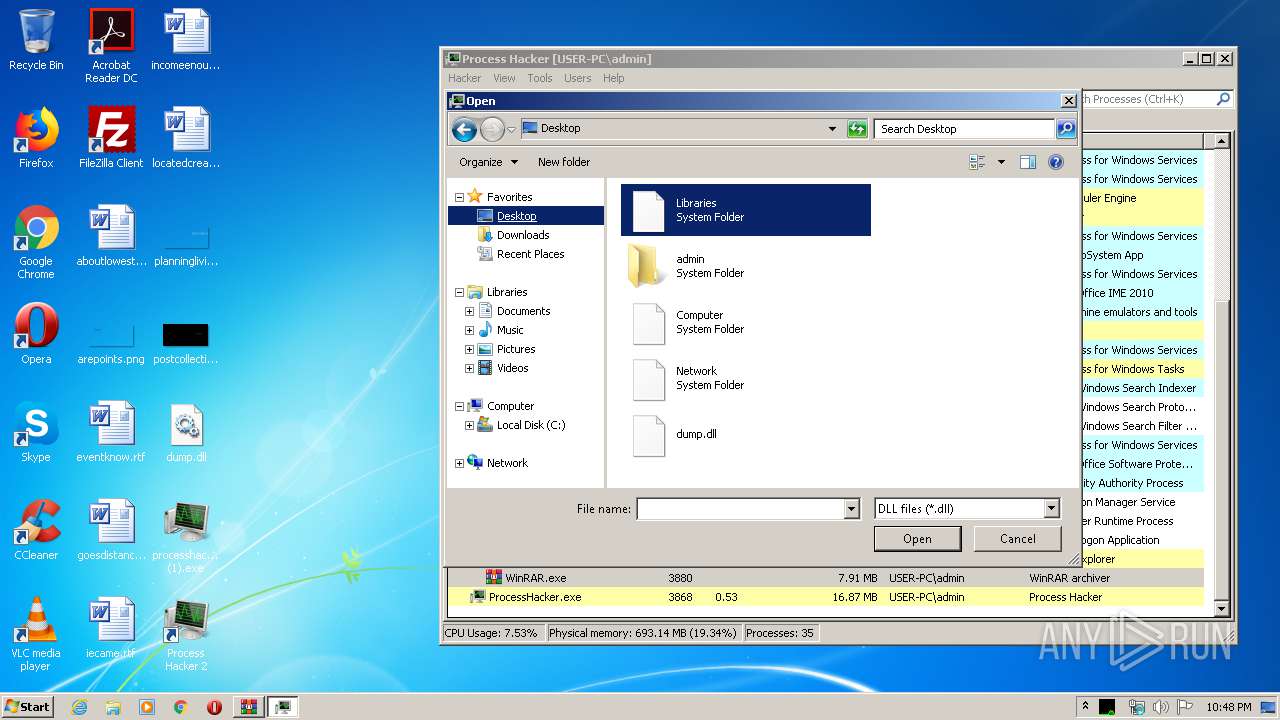This screenshot has width=1280, height=720.
Task: Click the volume icon in system tray
Action: (1161, 707)
